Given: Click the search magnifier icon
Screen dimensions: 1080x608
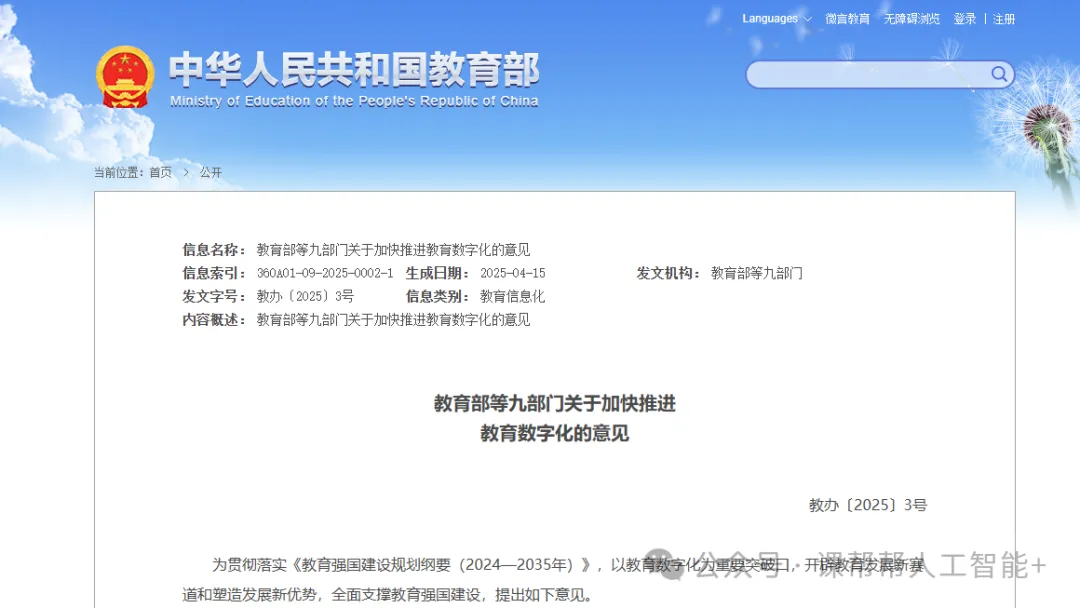Looking at the screenshot, I should [999, 74].
